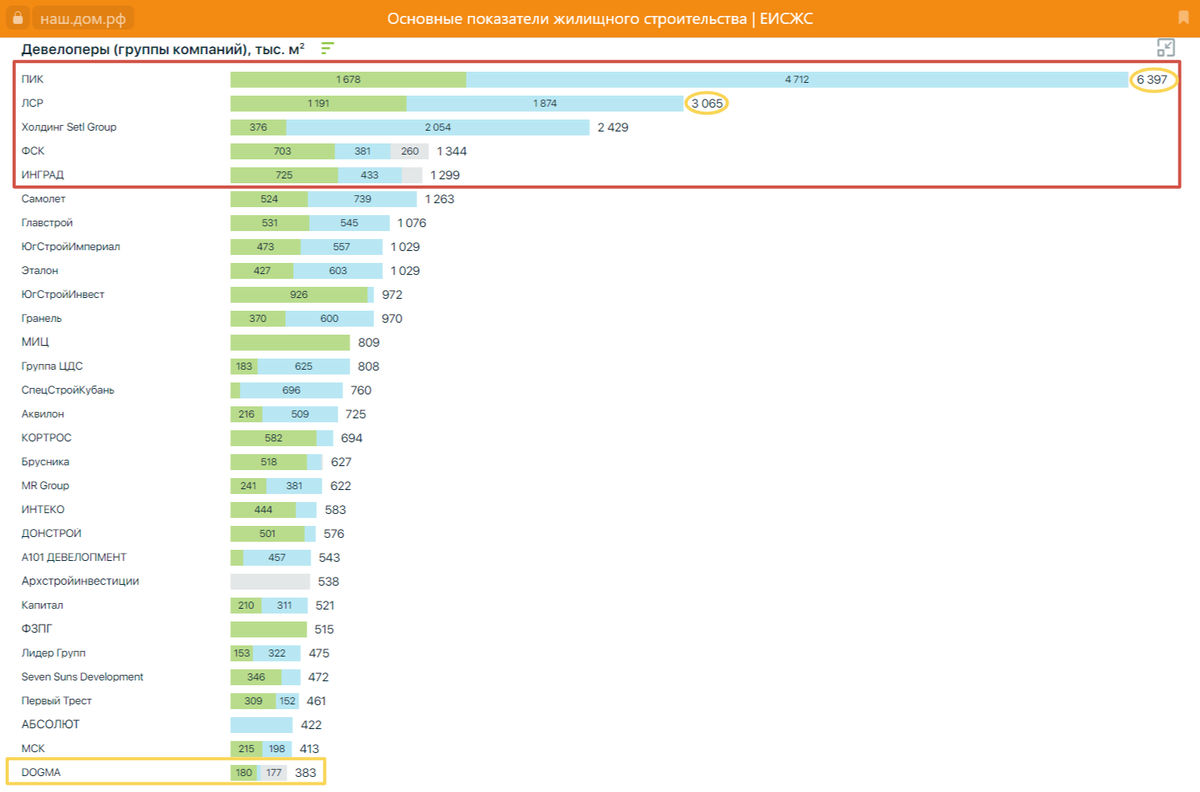
Task: Click the chart title Девелоперы (группы компаний)
Action: (x=163, y=48)
